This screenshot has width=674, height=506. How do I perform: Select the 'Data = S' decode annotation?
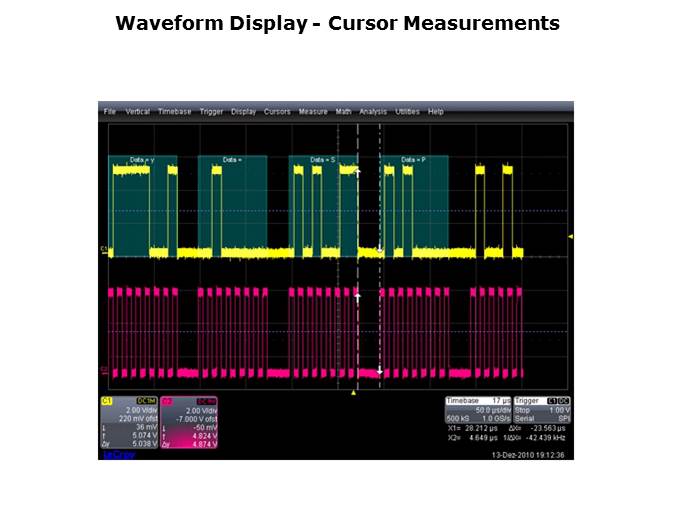point(322,160)
